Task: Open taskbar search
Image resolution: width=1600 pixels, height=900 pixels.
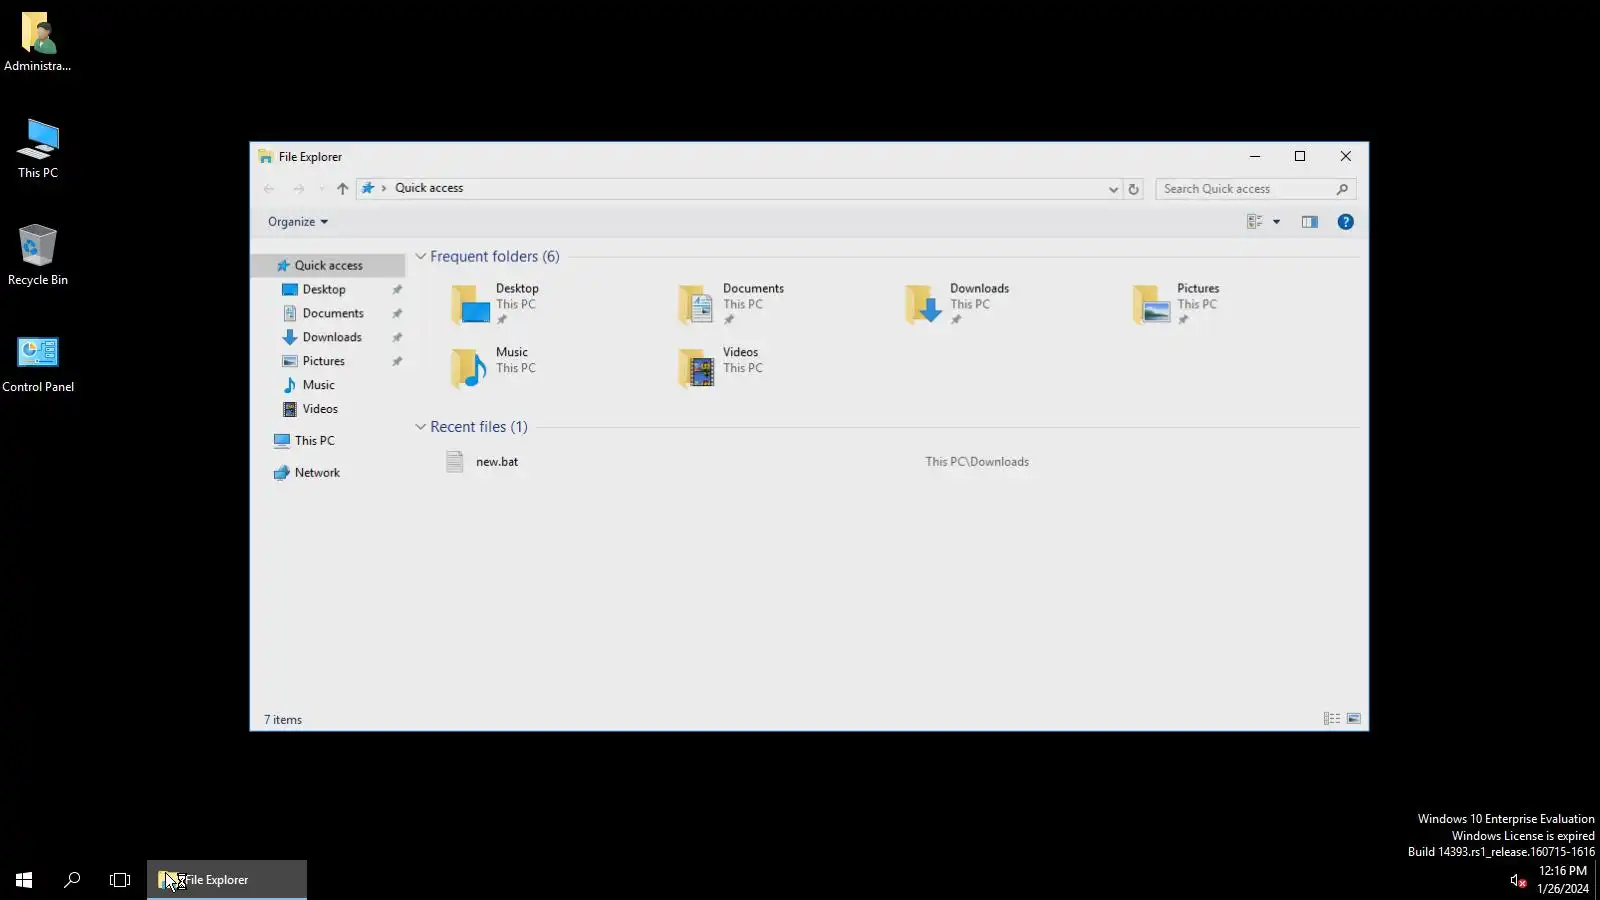Action: click(72, 880)
